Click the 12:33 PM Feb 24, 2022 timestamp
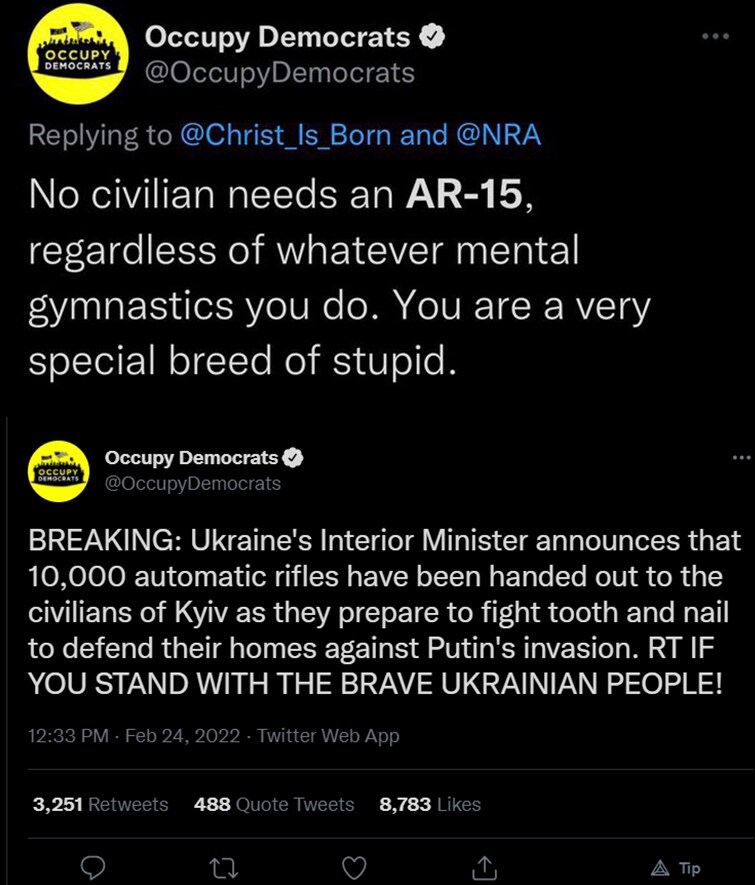The width and height of the screenshot is (755, 885). click(134, 735)
